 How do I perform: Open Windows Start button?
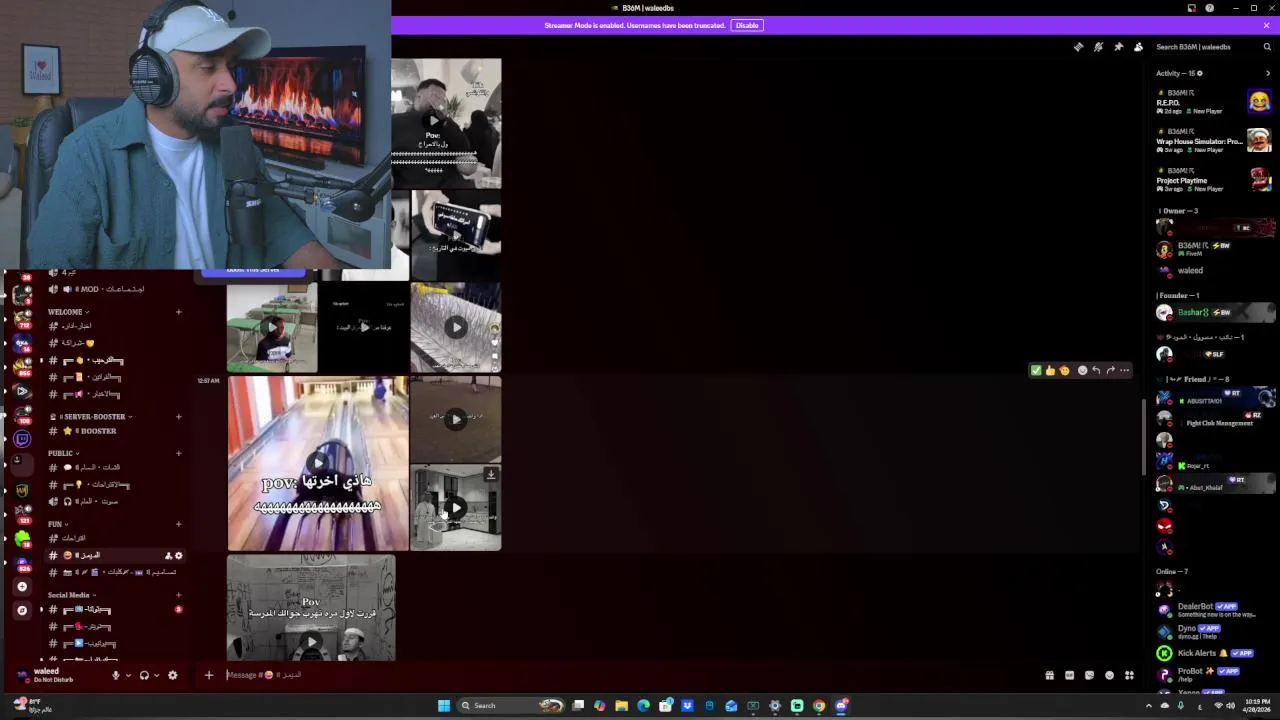[444, 706]
